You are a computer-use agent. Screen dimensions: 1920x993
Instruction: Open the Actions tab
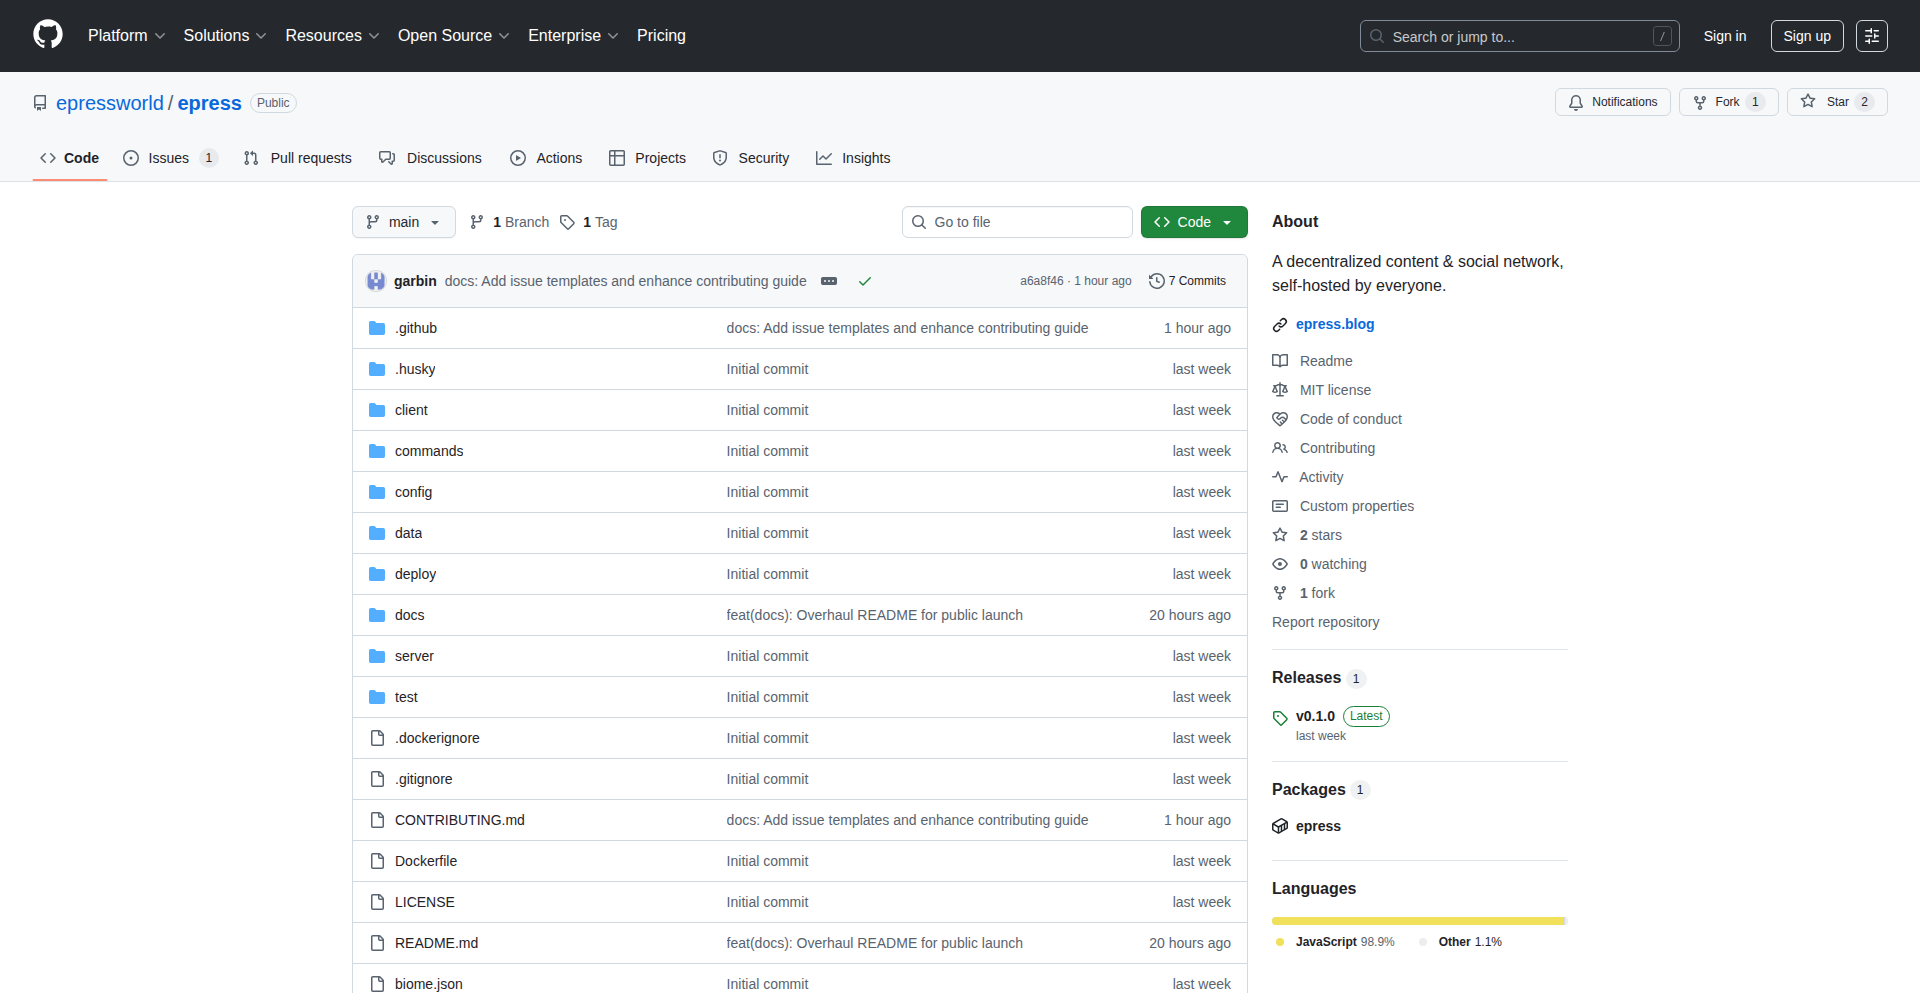coord(546,158)
